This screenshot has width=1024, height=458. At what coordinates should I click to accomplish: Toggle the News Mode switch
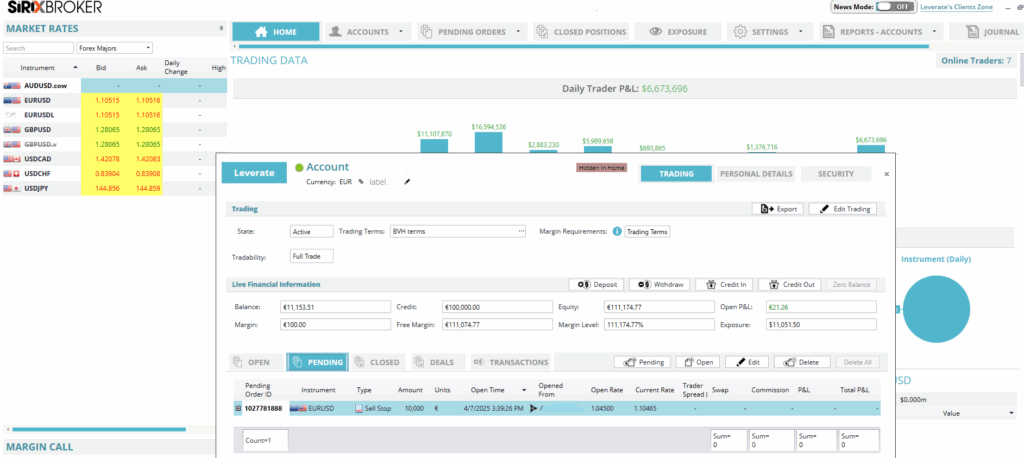[x=895, y=6]
